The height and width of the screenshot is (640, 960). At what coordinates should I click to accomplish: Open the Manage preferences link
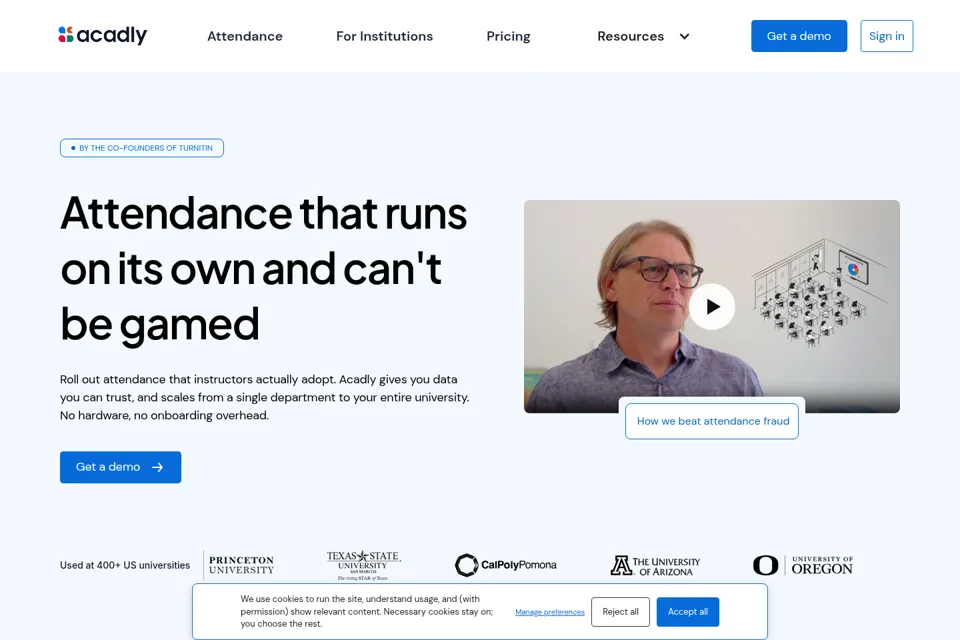tap(550, 612)
